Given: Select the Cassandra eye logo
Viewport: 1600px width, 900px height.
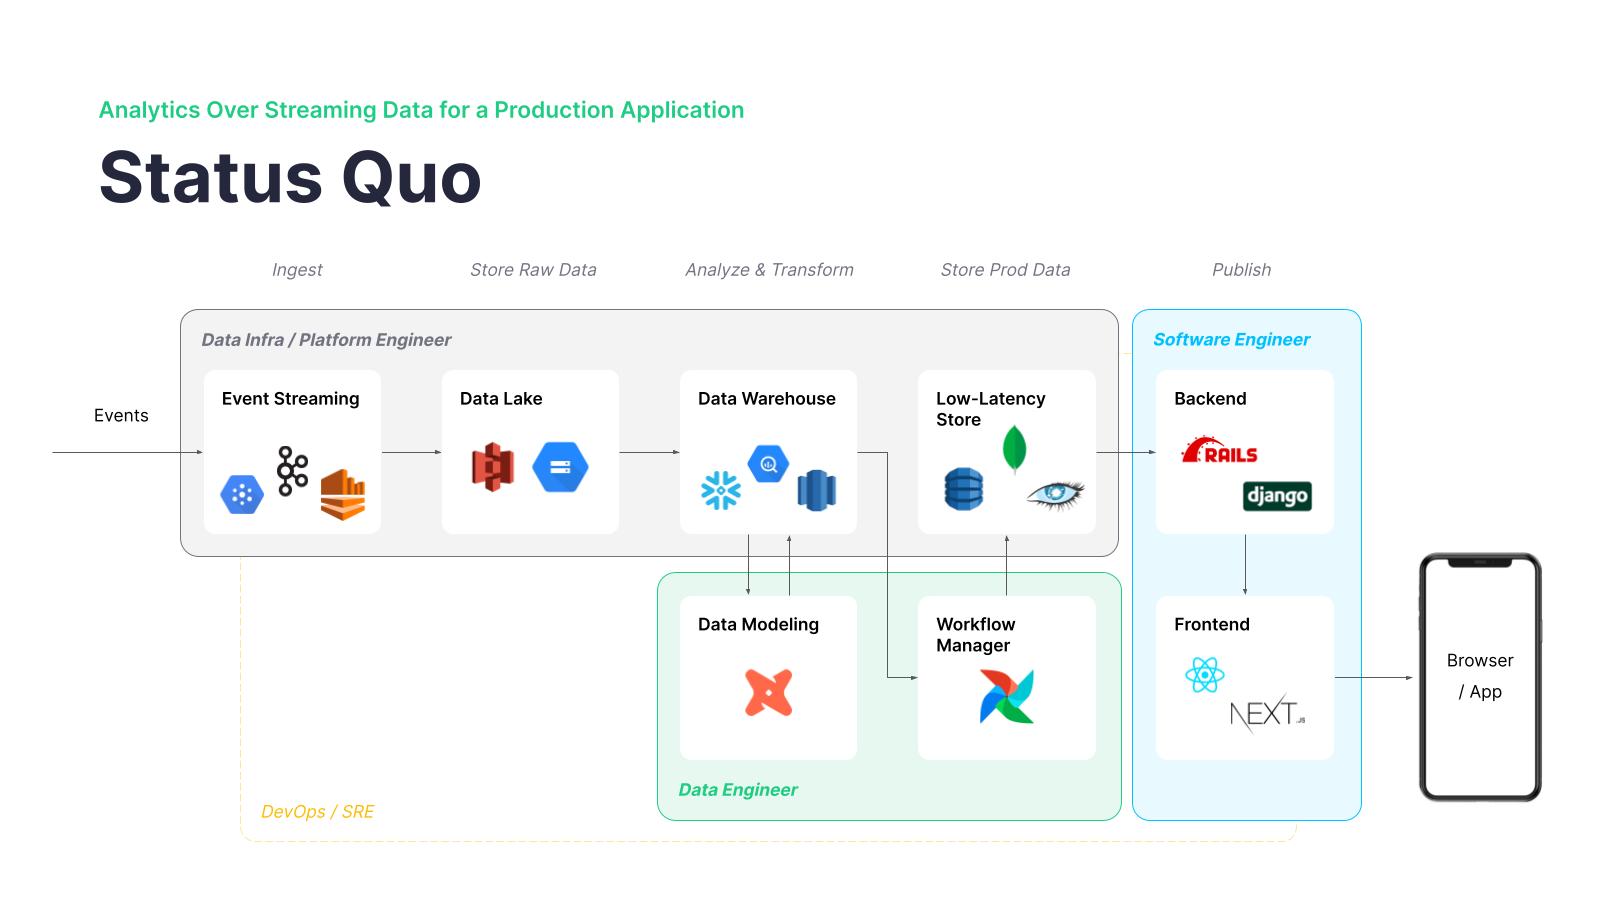Looking at the screenshot, I should 1056,494.
